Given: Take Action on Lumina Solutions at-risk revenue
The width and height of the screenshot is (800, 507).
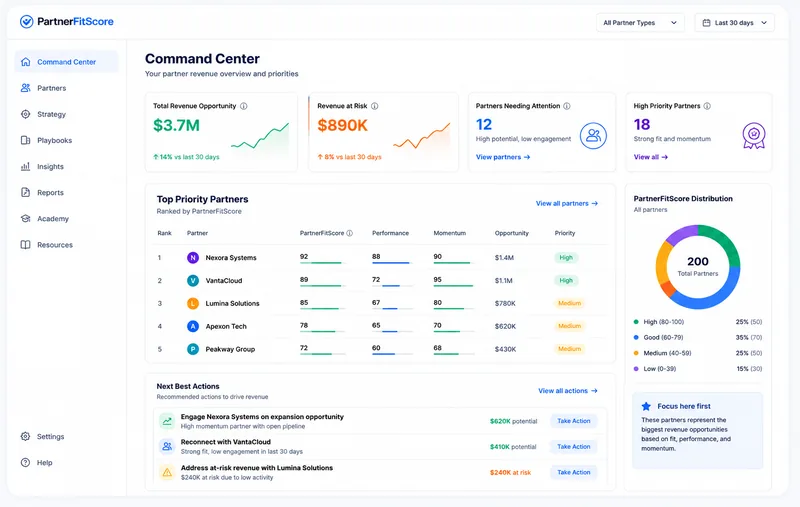Looking at the screenshot, I should pos(573,472).
